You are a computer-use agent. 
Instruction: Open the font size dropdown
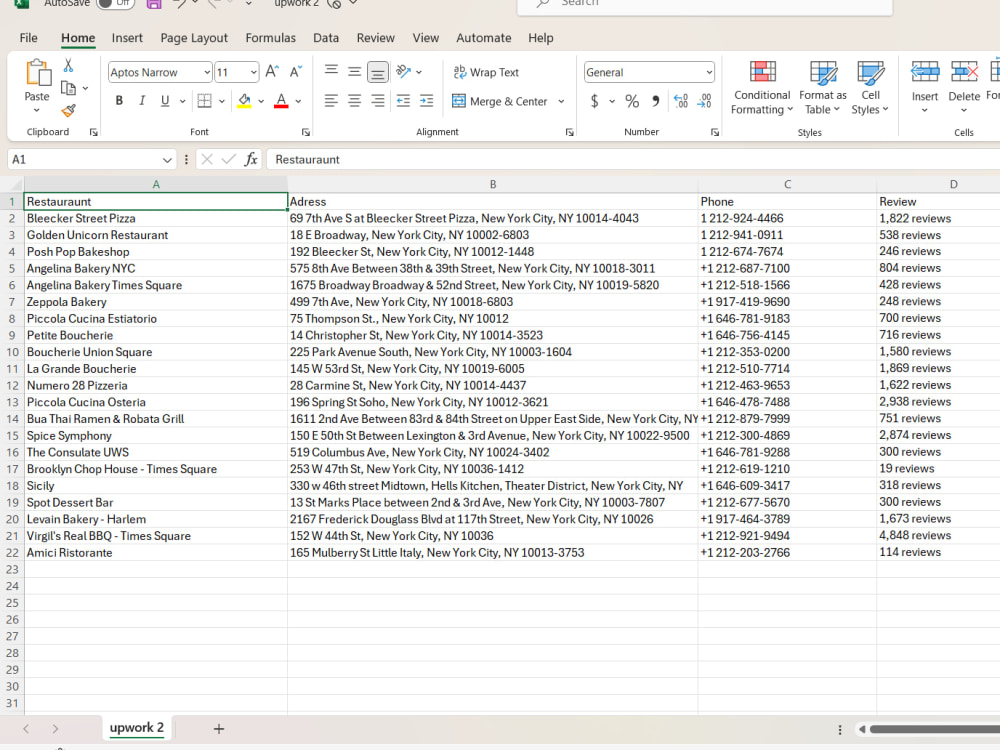point(253,72)
